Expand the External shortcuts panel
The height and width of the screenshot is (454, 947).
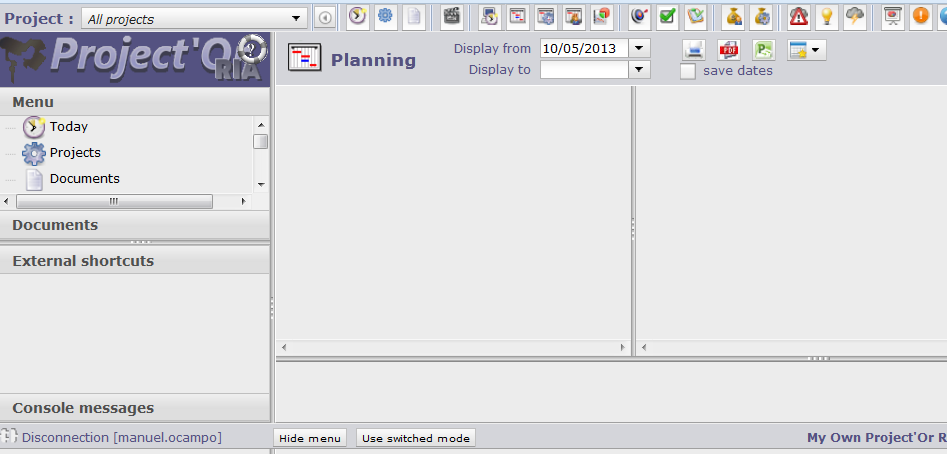[x=83, y=261]
